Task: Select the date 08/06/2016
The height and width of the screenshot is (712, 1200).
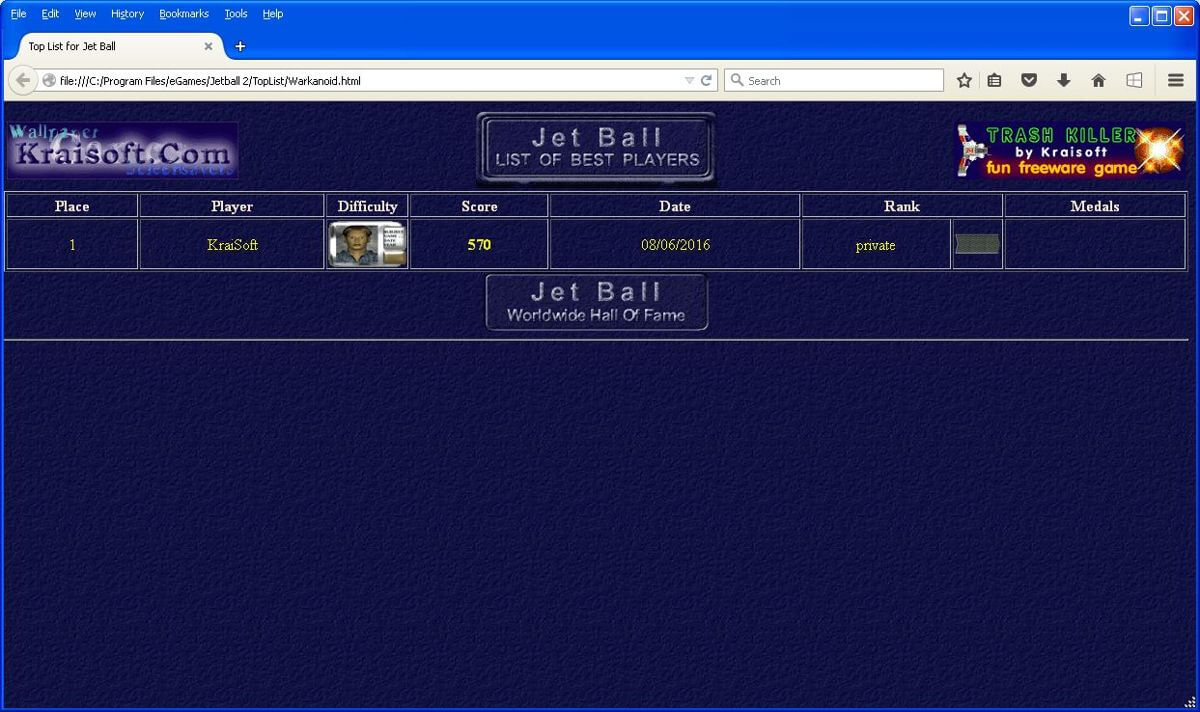Action: pyautogui.click(x=675, y=245)
